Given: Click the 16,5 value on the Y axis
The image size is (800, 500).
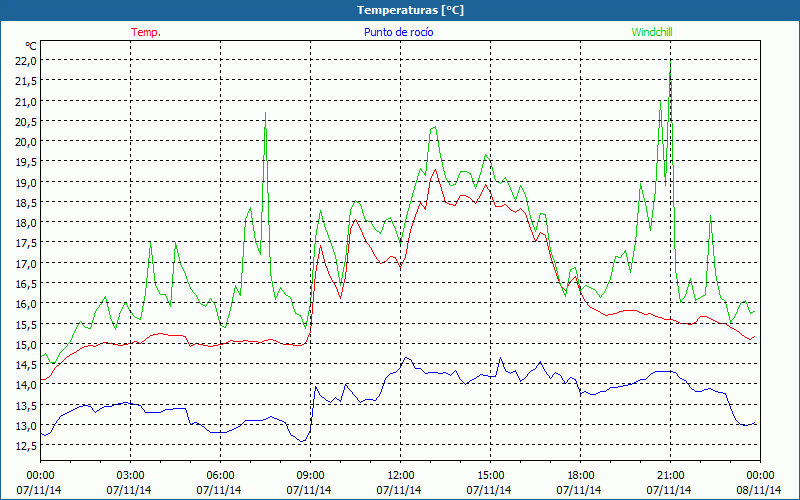Looking at the screenshot, I should click(27, 284).
